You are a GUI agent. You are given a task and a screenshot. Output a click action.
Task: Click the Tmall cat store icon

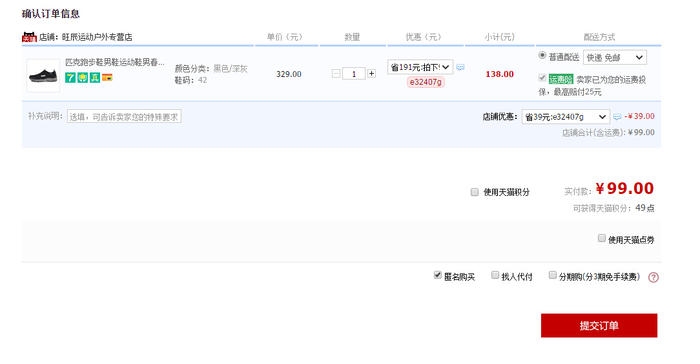[29, 37]
